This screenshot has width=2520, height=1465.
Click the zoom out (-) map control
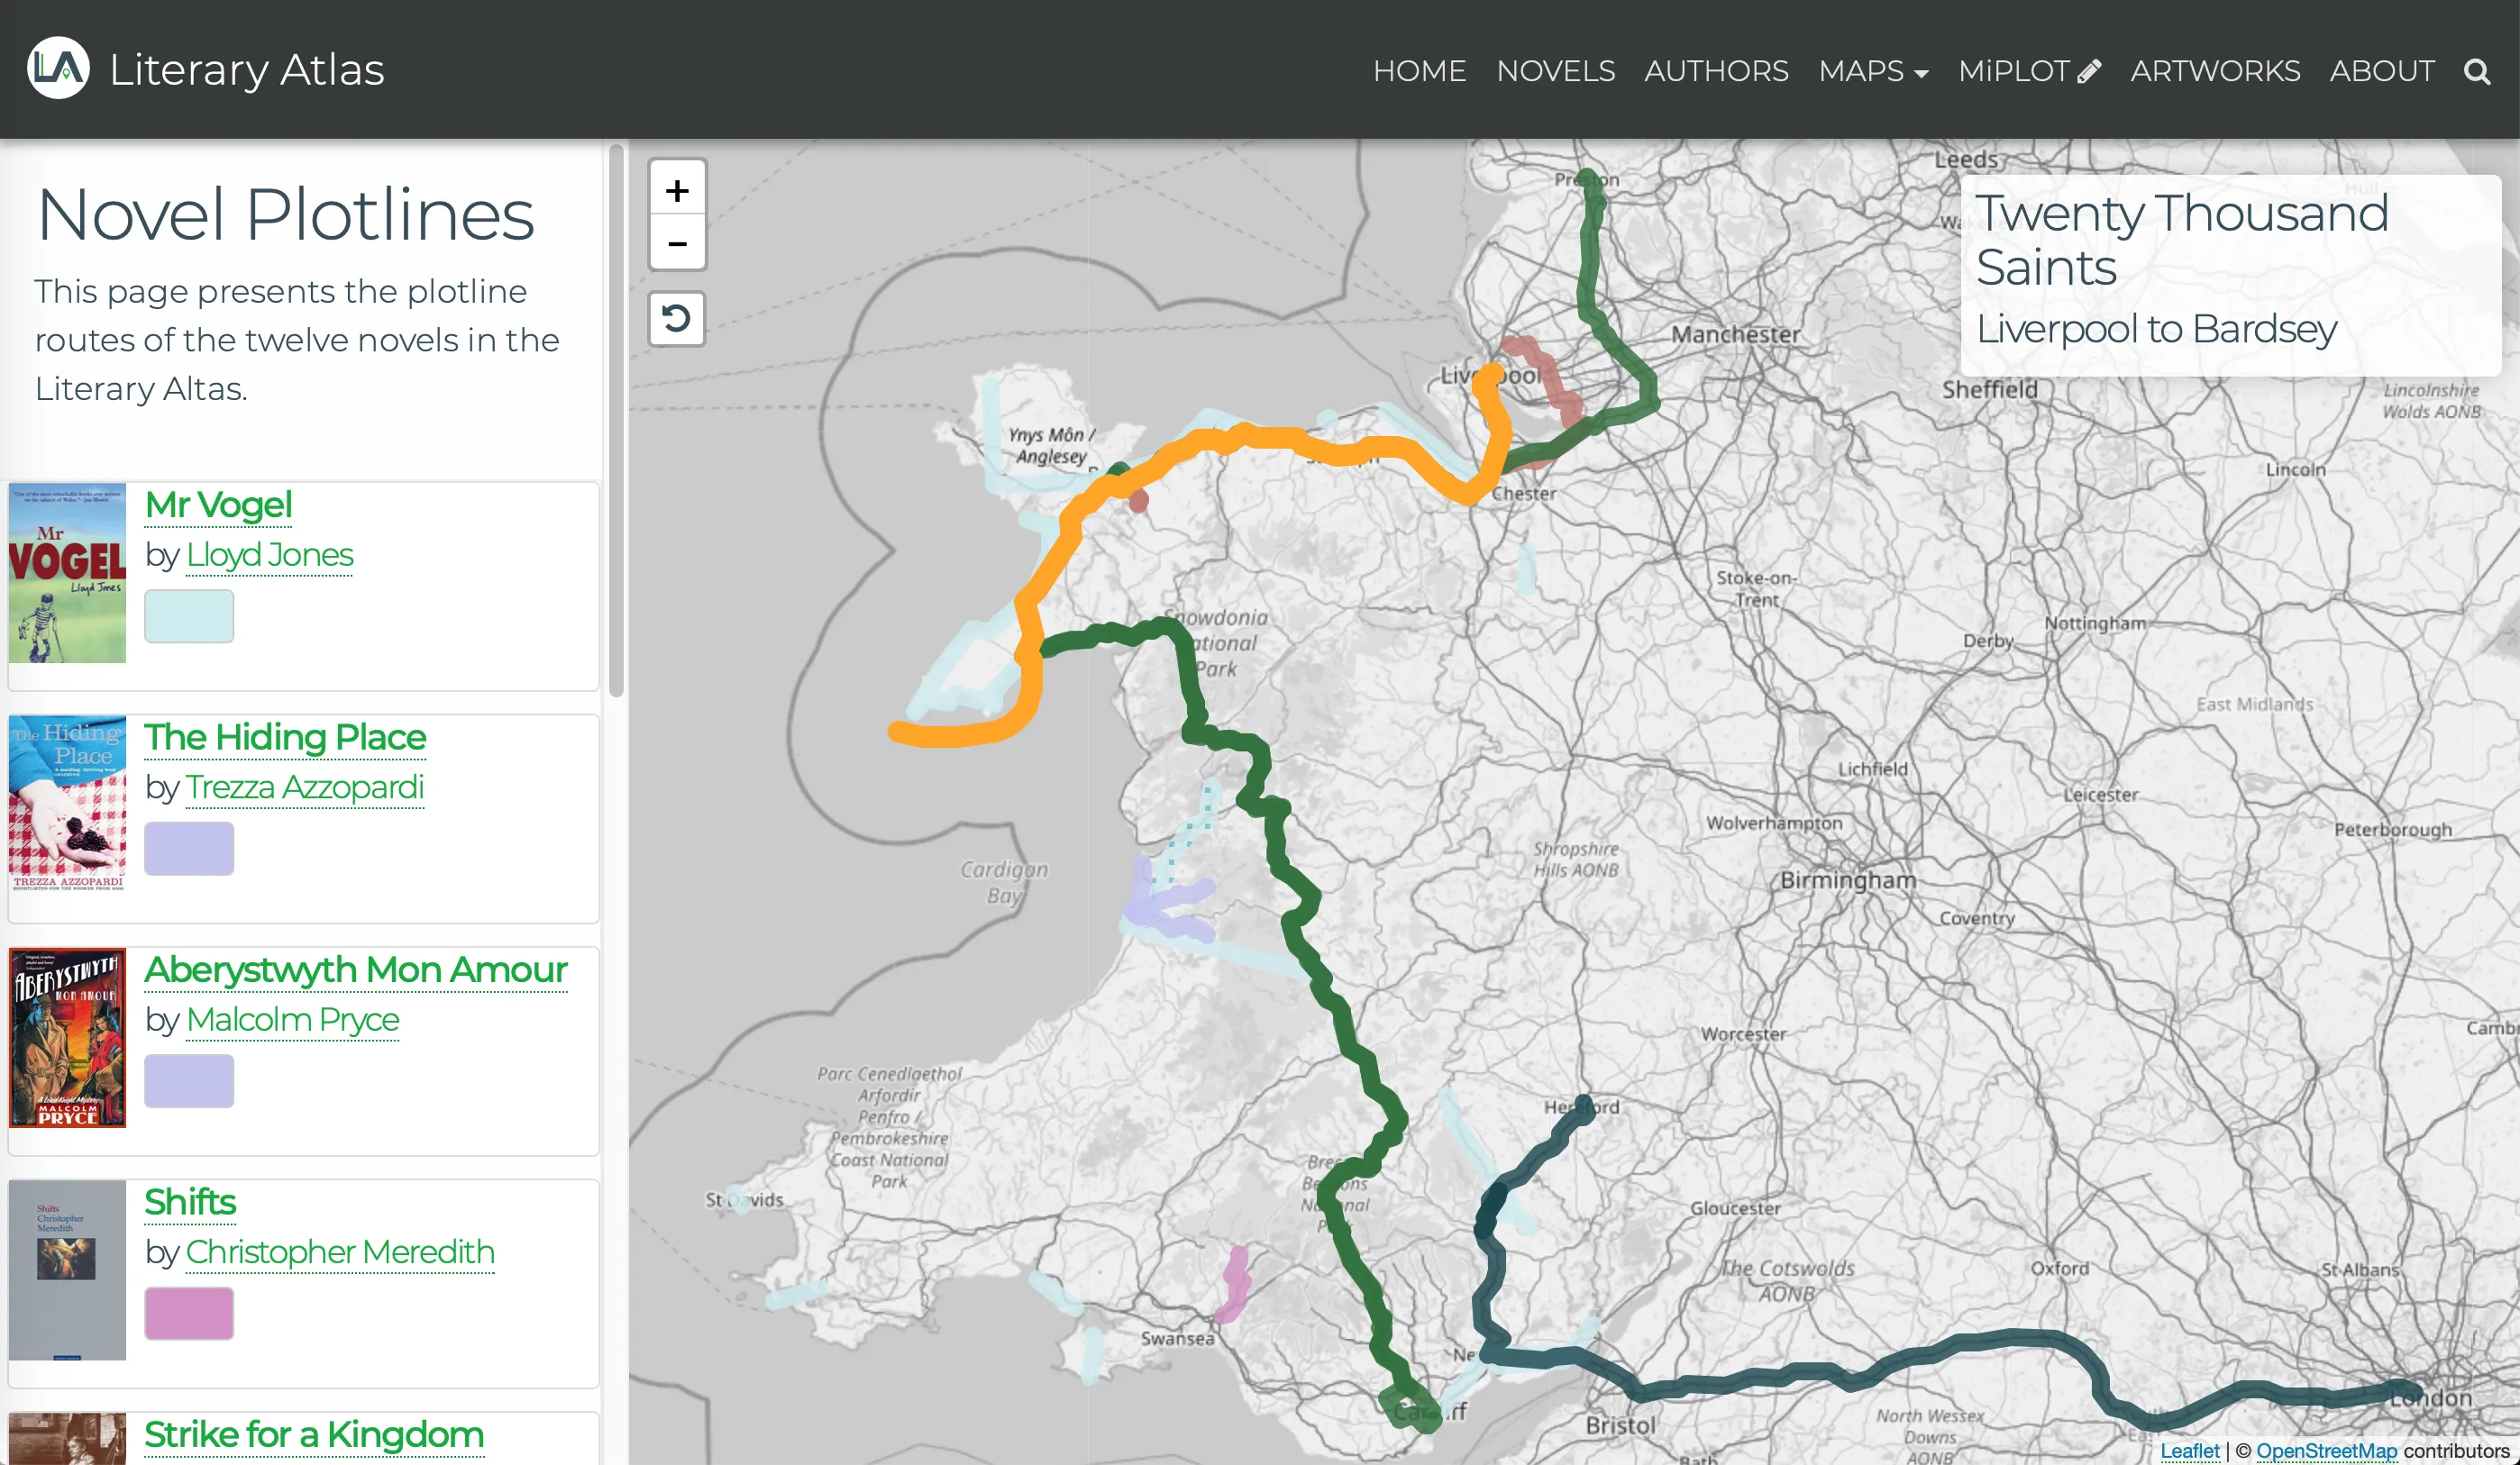[x=679, y=244]
